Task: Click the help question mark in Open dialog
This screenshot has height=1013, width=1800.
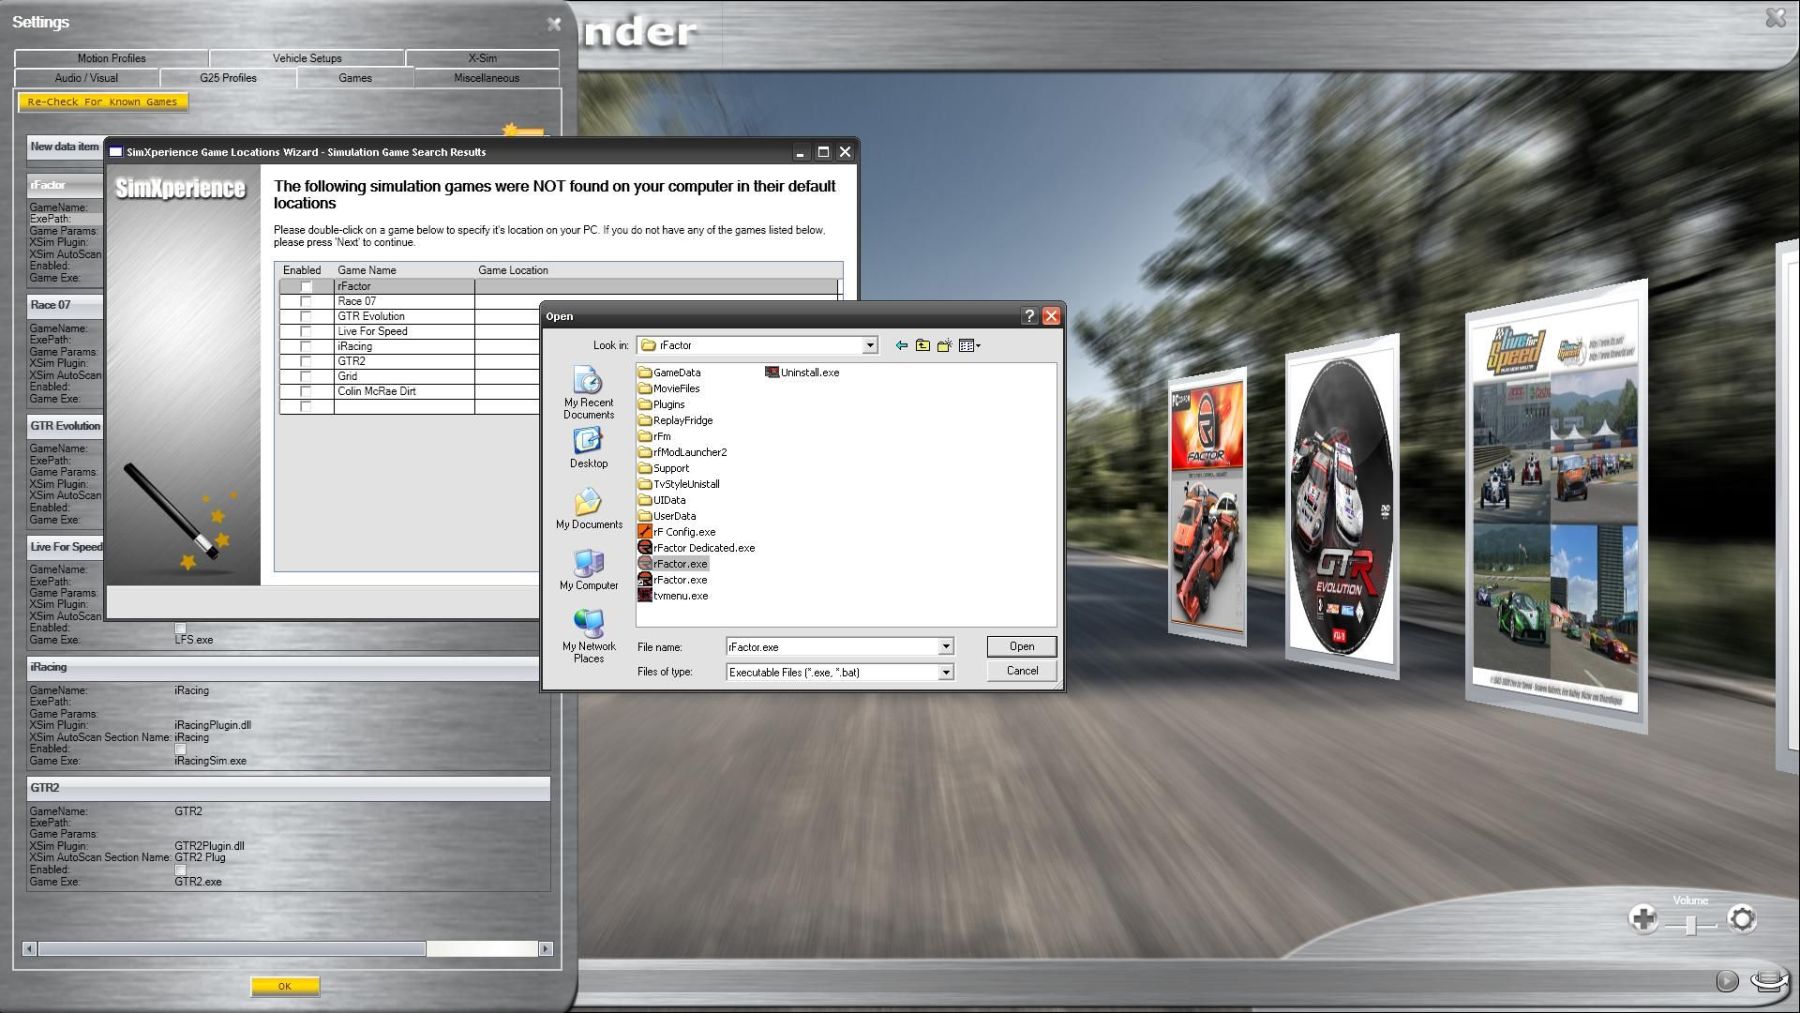Action: 1029,316
